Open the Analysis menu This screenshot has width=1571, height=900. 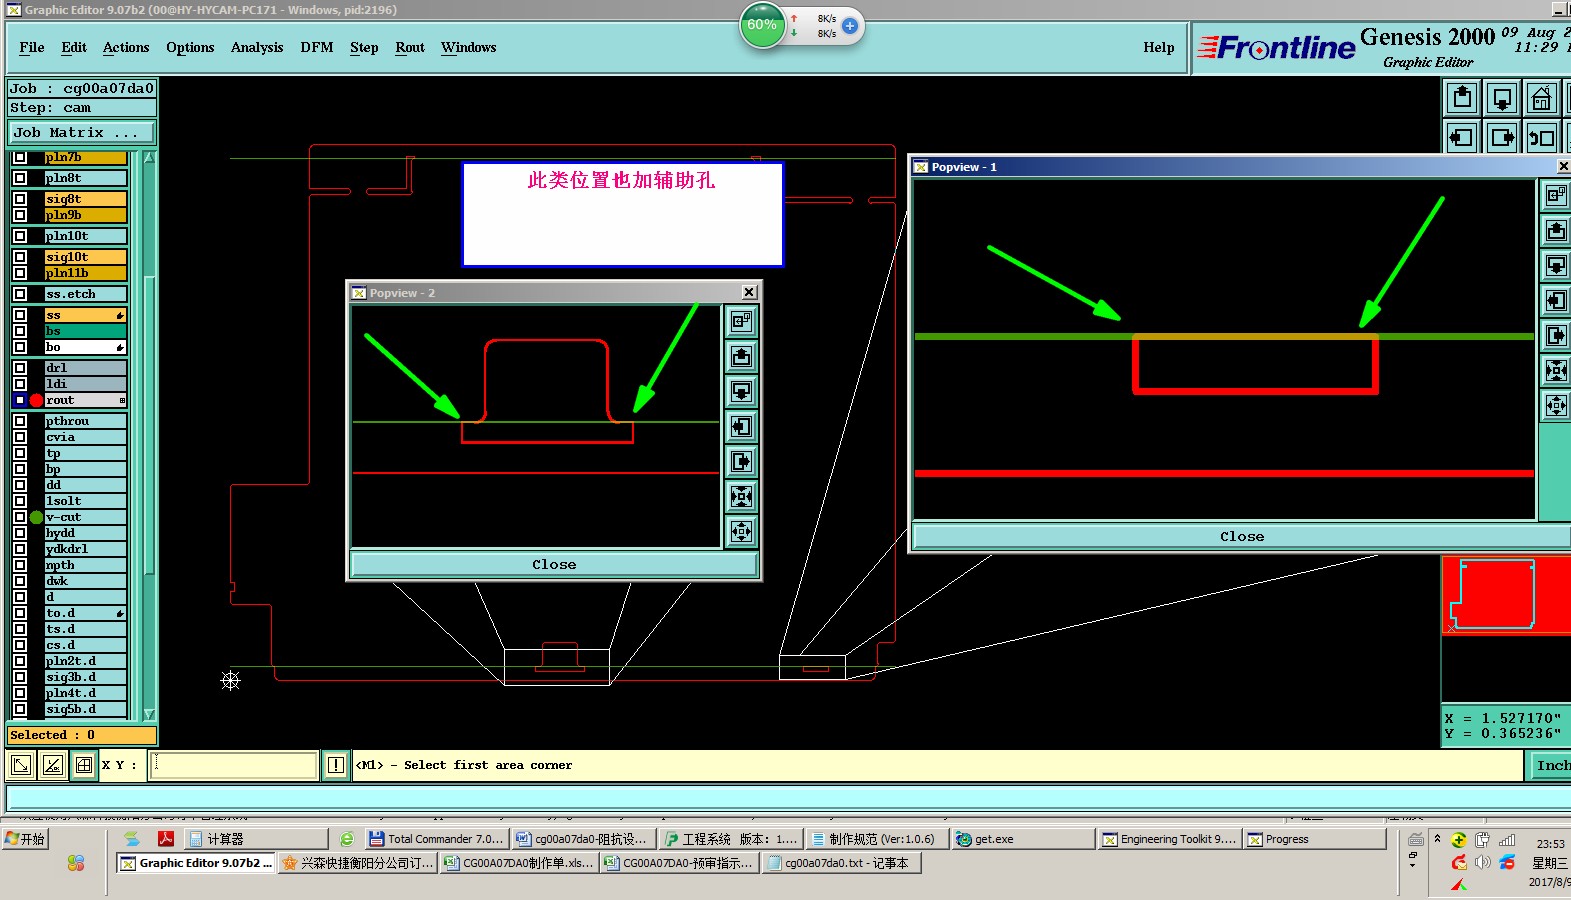point(257,47)
